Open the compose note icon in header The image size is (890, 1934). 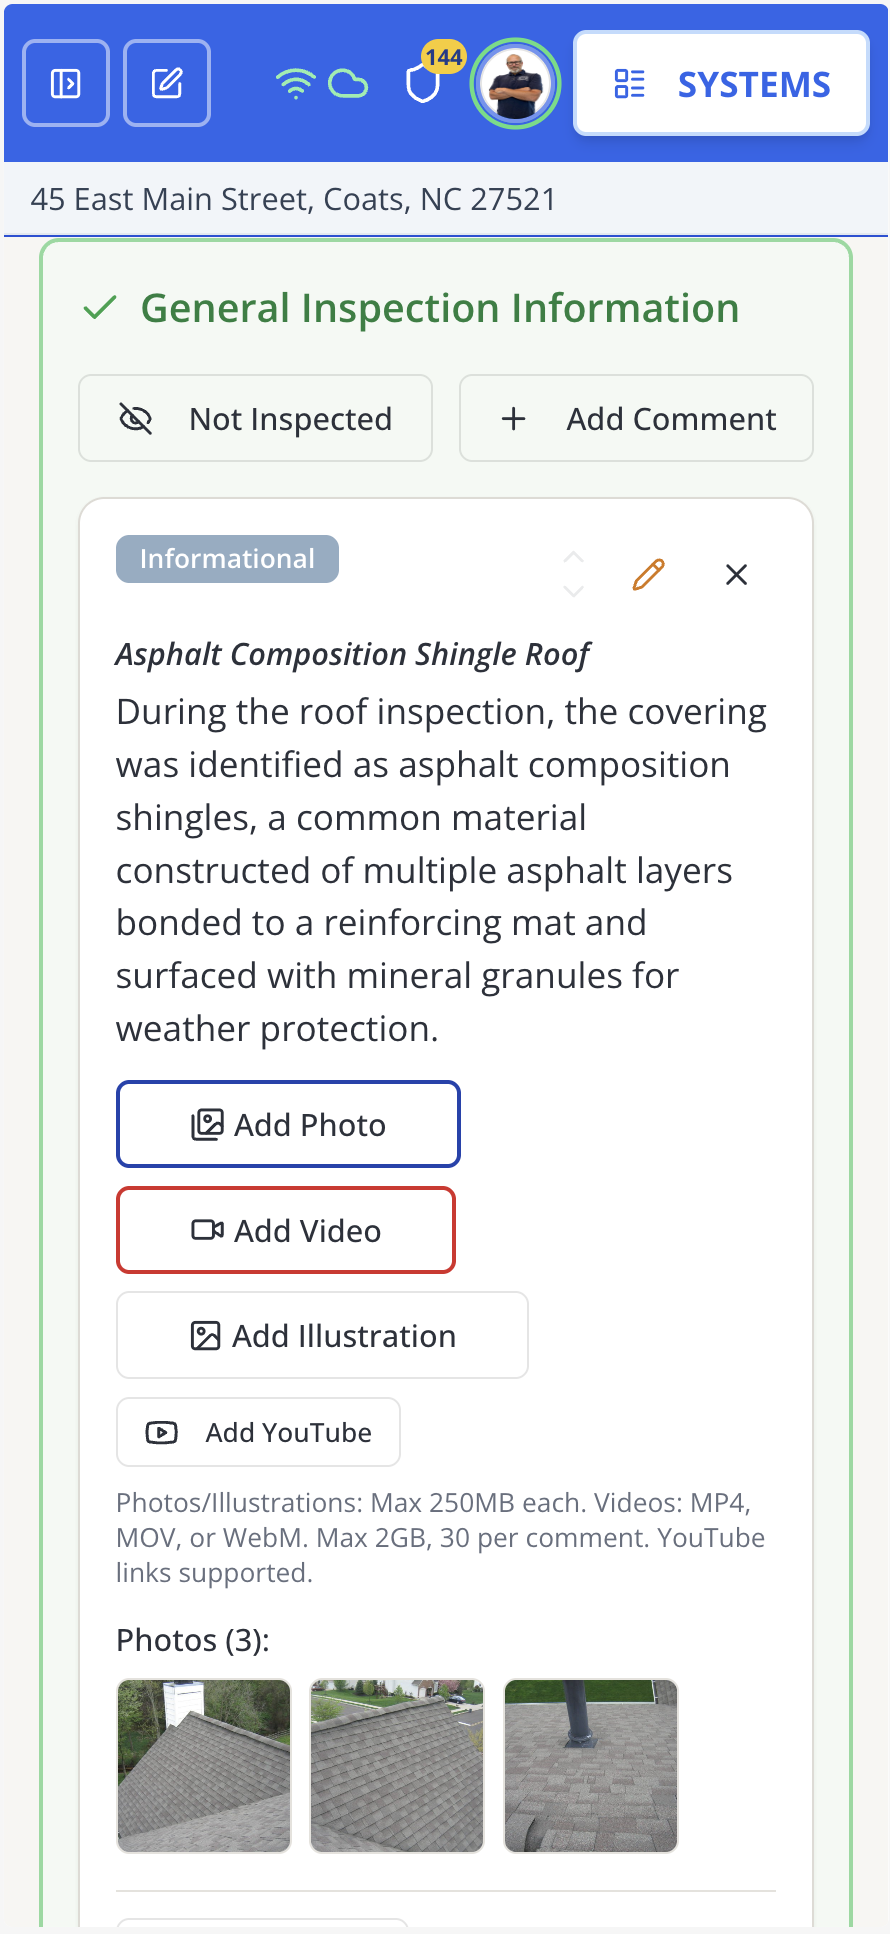click(166, 83)
